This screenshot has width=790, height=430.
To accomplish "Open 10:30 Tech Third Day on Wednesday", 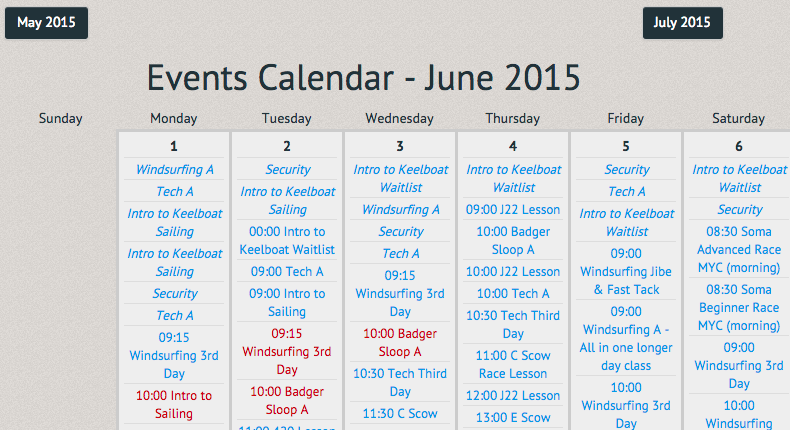I will (400, 383).
